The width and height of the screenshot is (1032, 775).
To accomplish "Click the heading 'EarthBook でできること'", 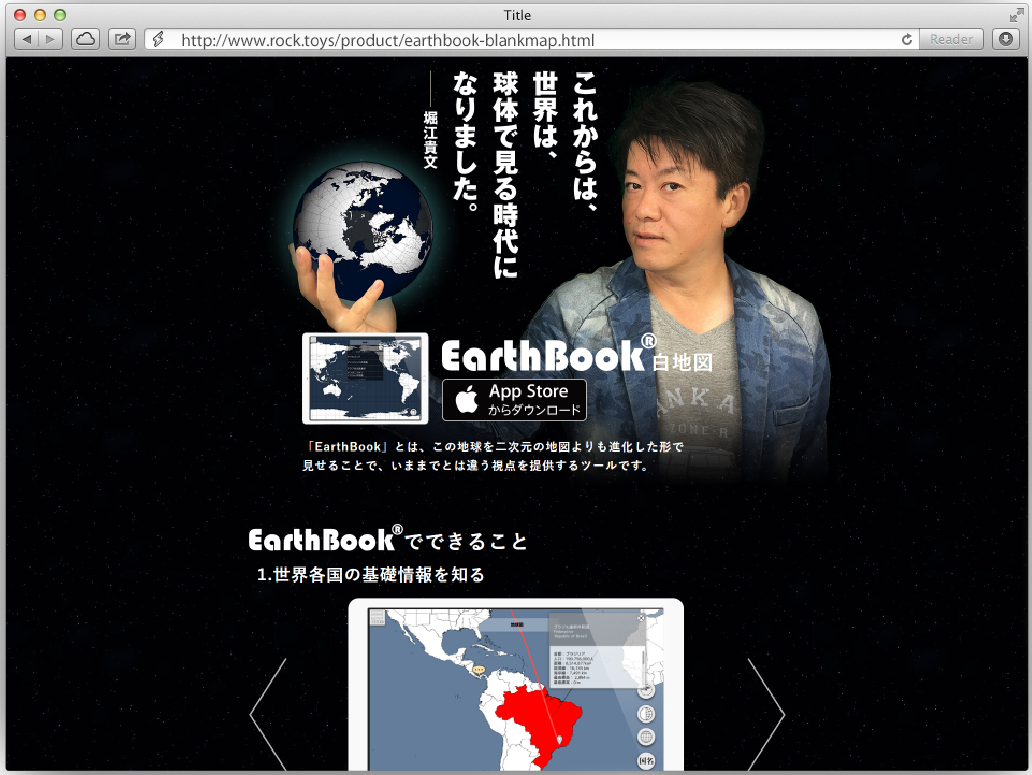I will point(388,540).
